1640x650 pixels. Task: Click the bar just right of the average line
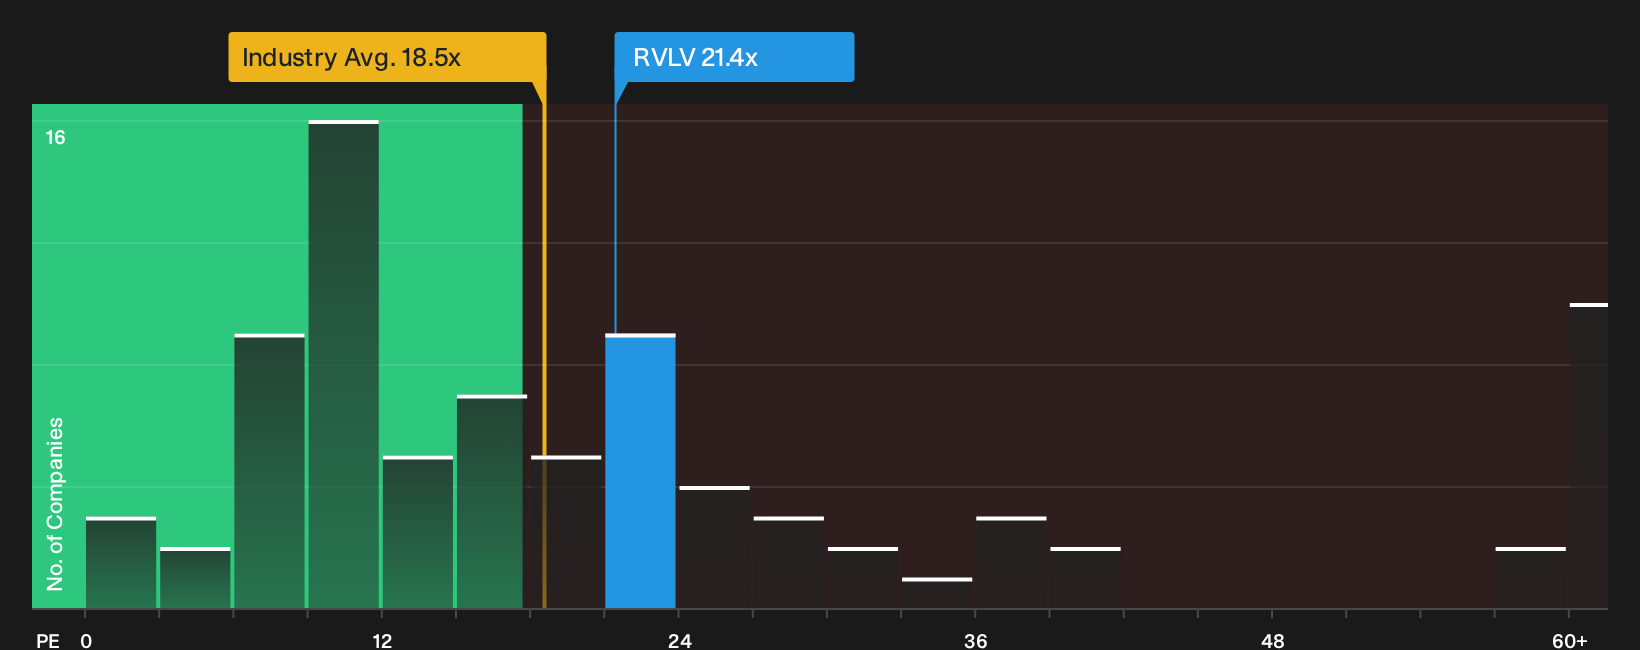[x=566, y=532]
